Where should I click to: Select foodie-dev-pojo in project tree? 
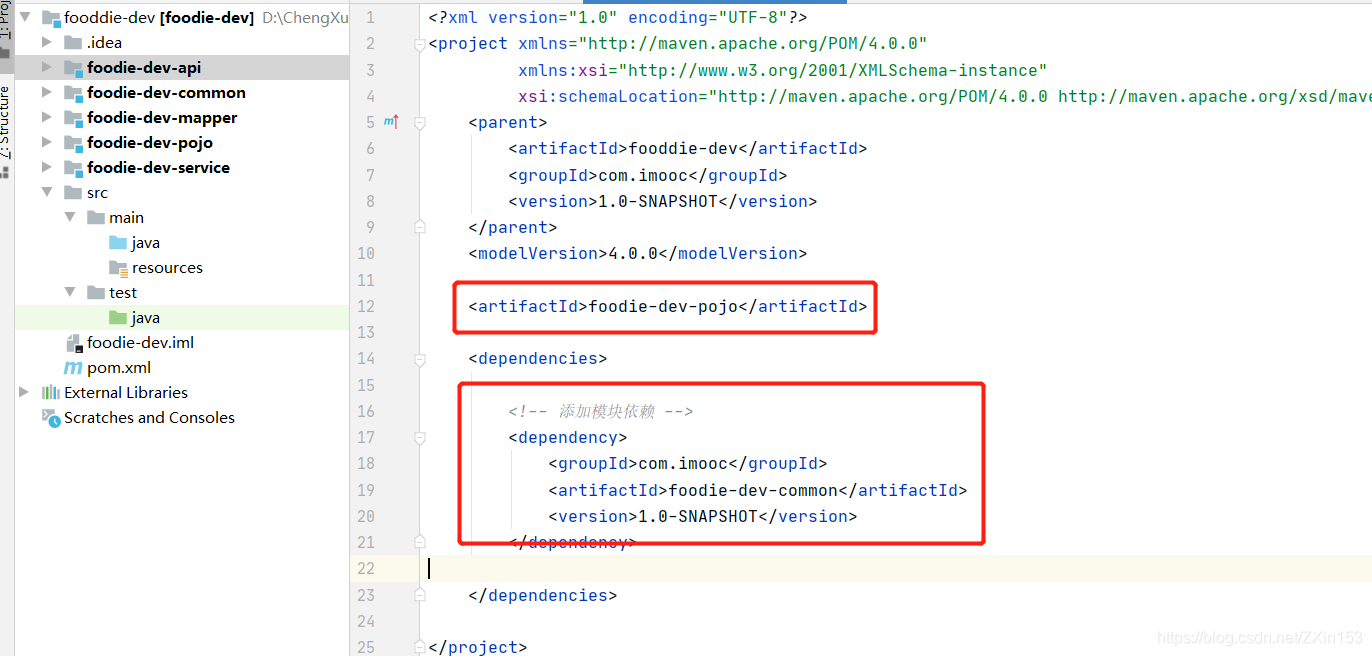[x=150, y=142]
